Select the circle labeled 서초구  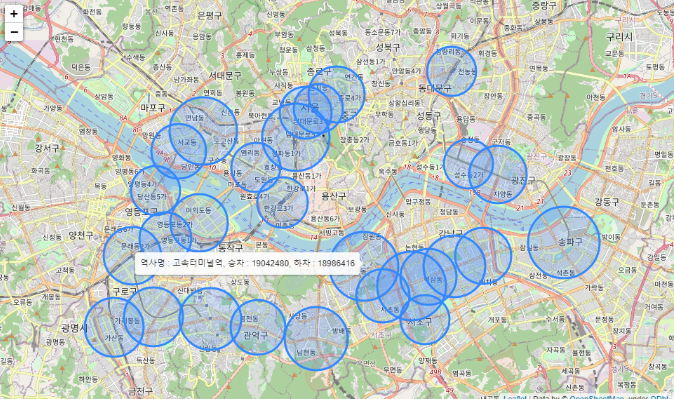pos(425,319)
